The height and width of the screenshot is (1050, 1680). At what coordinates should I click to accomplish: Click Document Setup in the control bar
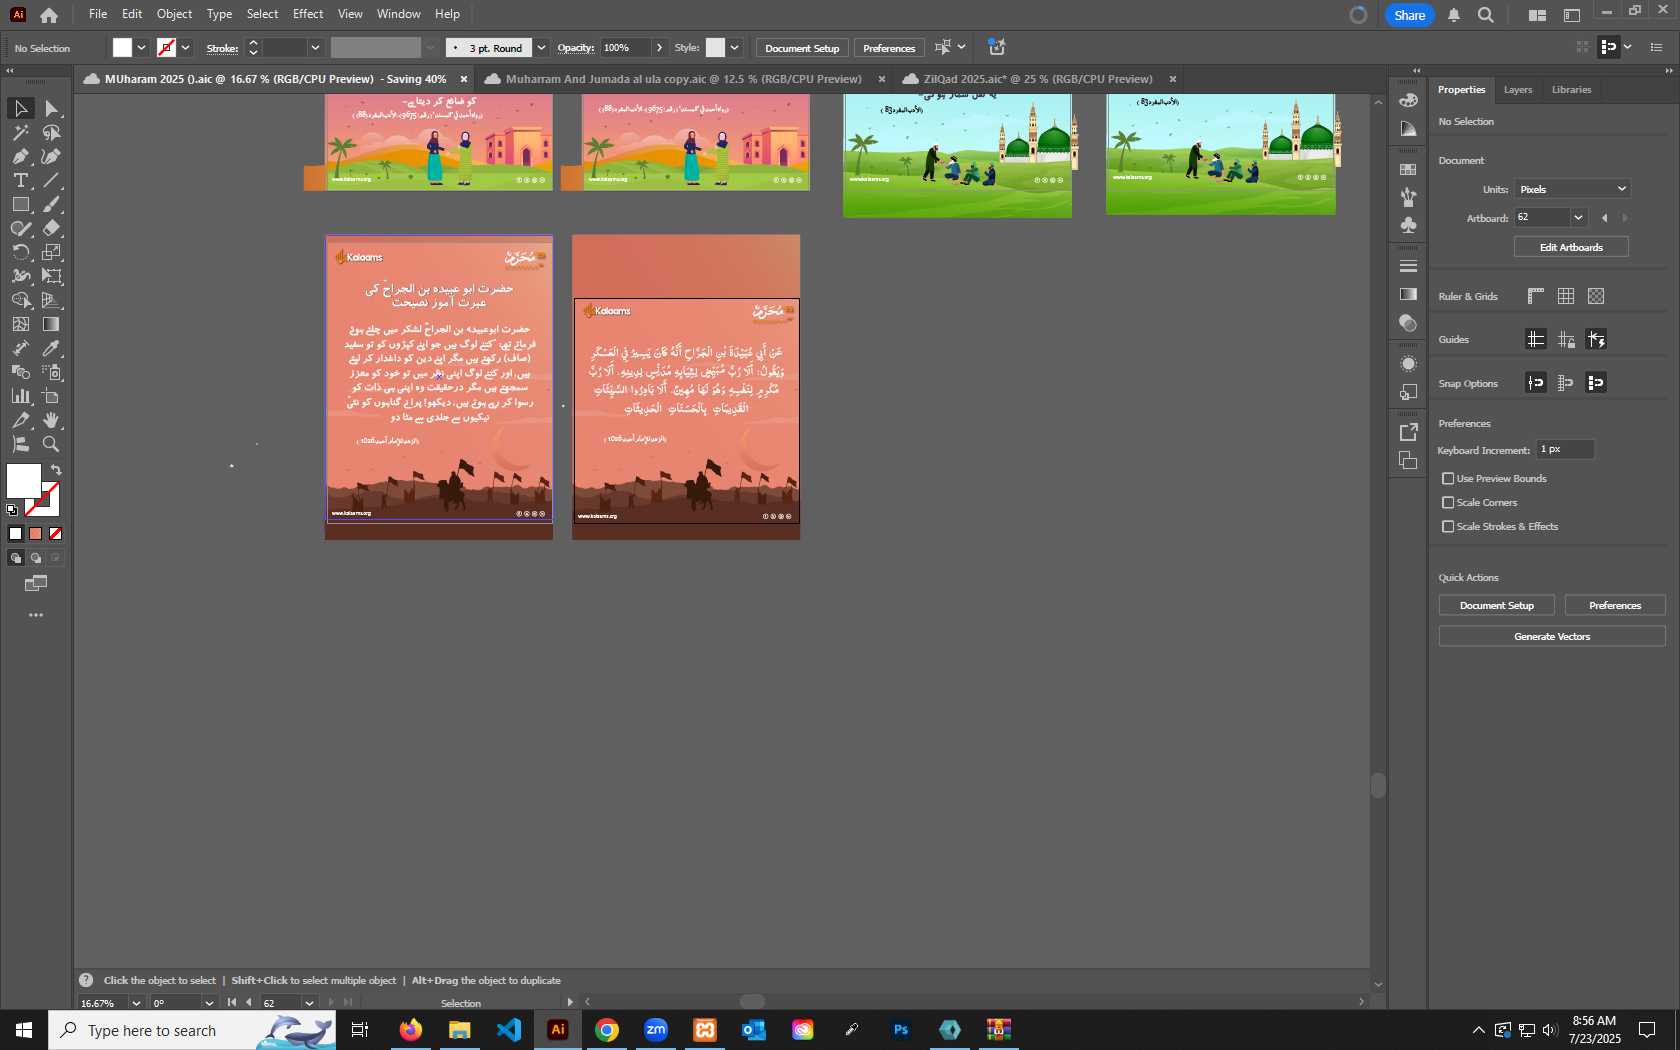coord(802,48)
